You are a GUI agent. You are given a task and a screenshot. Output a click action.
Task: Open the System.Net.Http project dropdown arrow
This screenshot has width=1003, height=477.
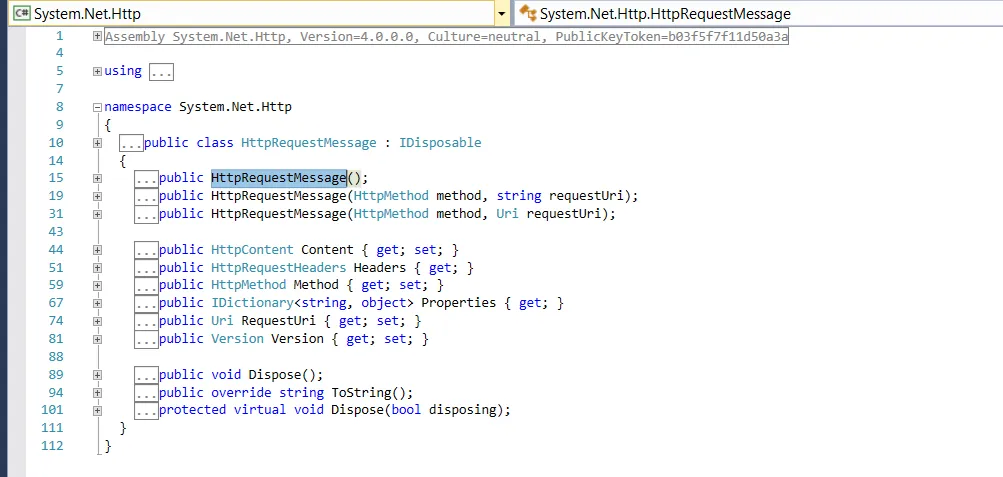(502, 13)
